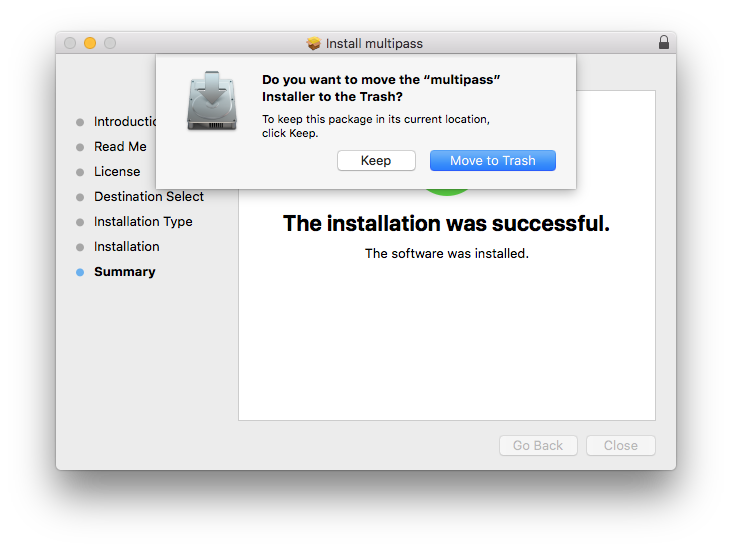Click the multipass package icon in title bar
Screen dimensions: 732x550
tap(314, 43)
